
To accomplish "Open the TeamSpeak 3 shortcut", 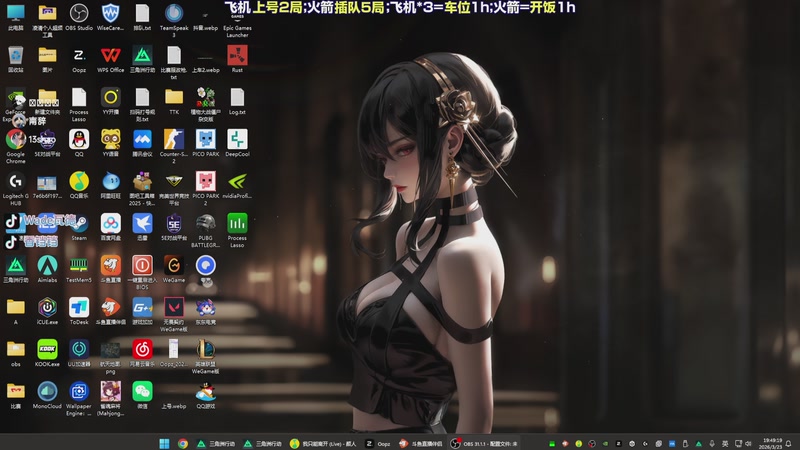I will coord(174,20).
